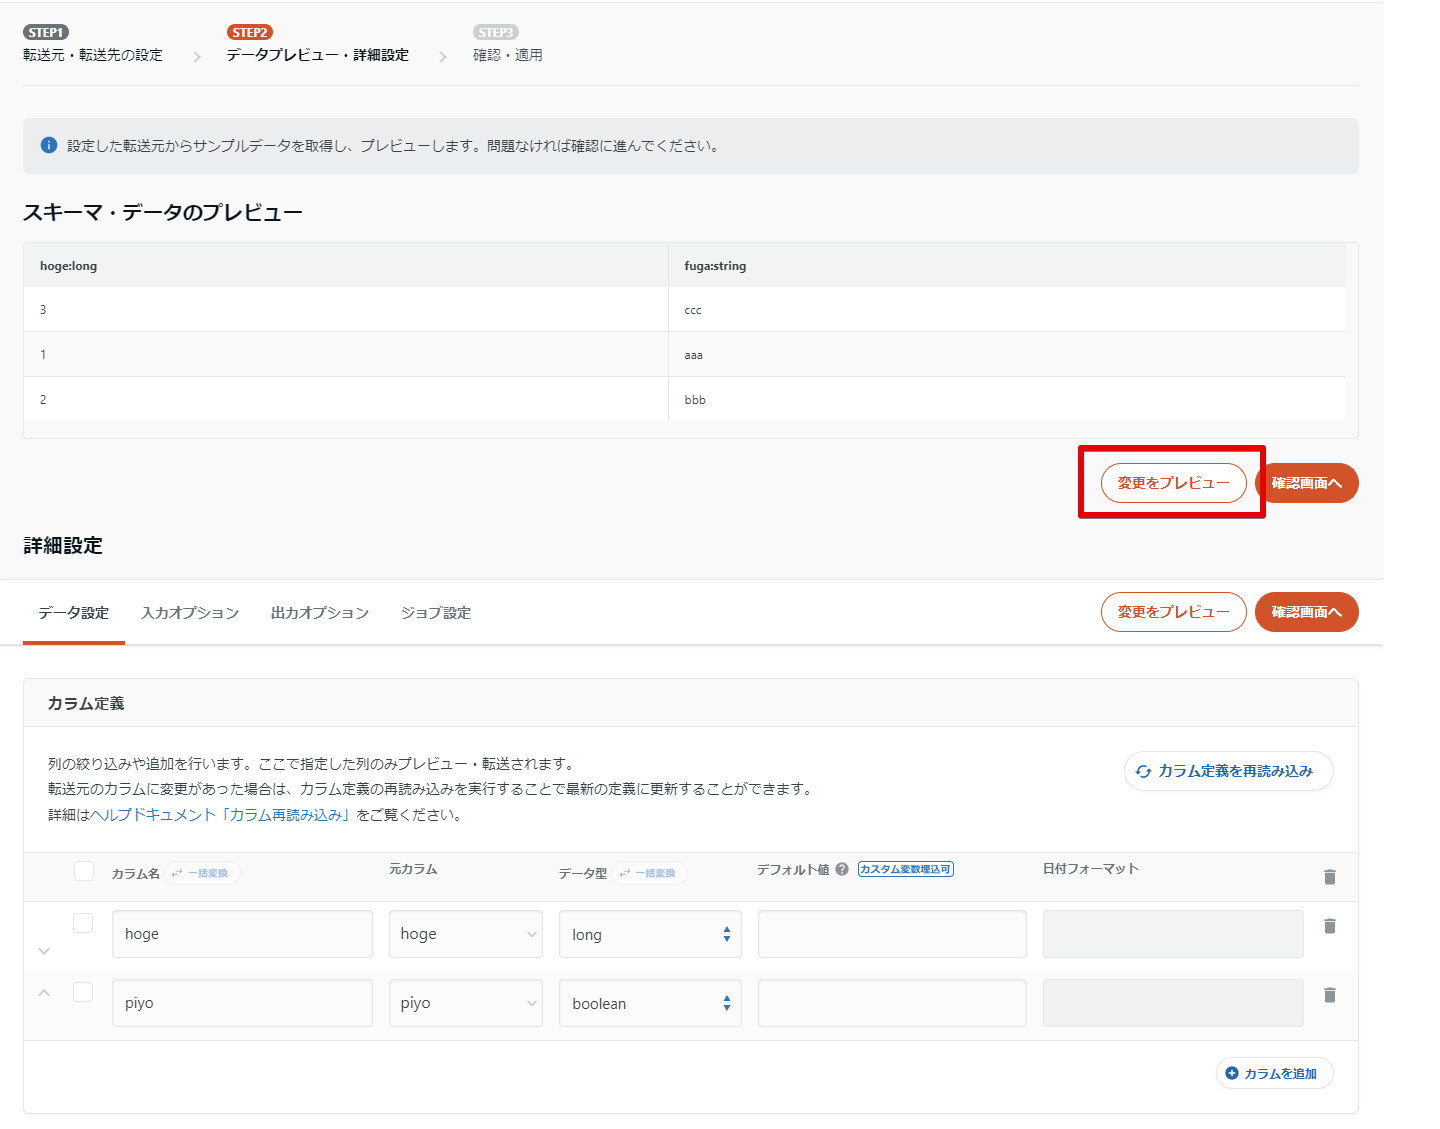Click the default value field for hoge
The image size is (1440, 1129).
pos(892,934)
